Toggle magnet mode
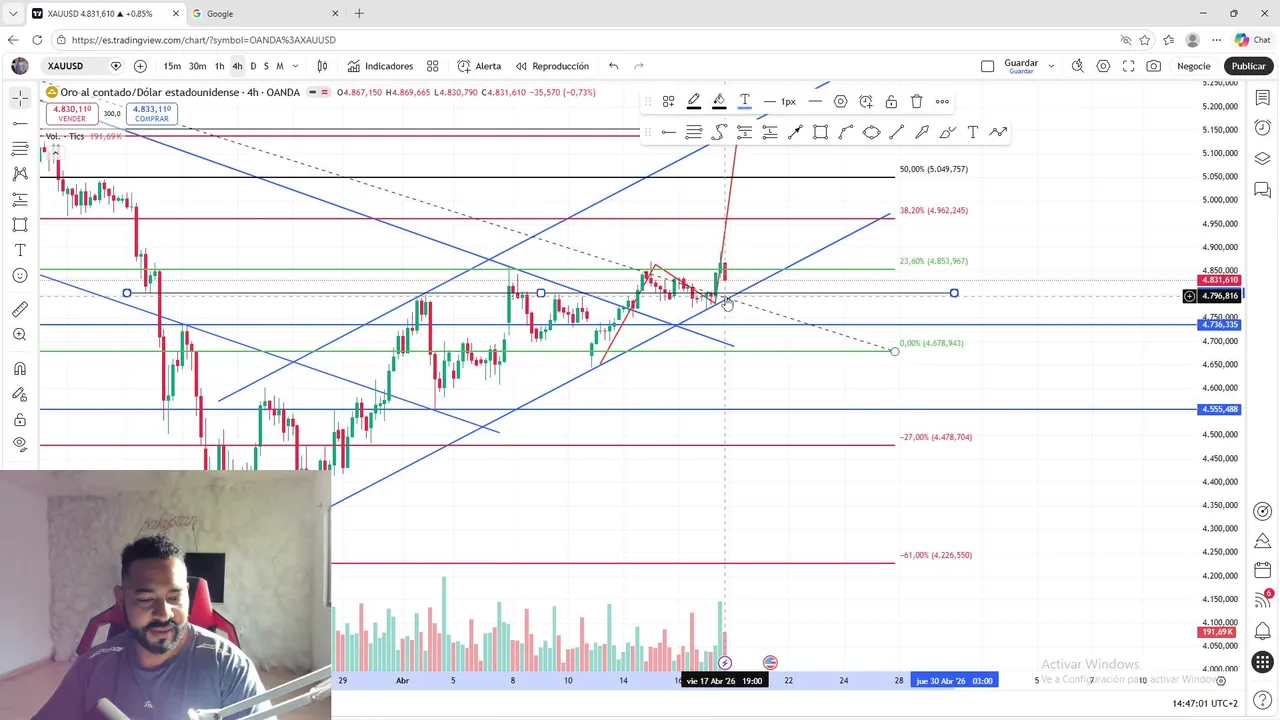Image resolution: width=1280 pixels, height=720 pixels. tap(20, 369)
